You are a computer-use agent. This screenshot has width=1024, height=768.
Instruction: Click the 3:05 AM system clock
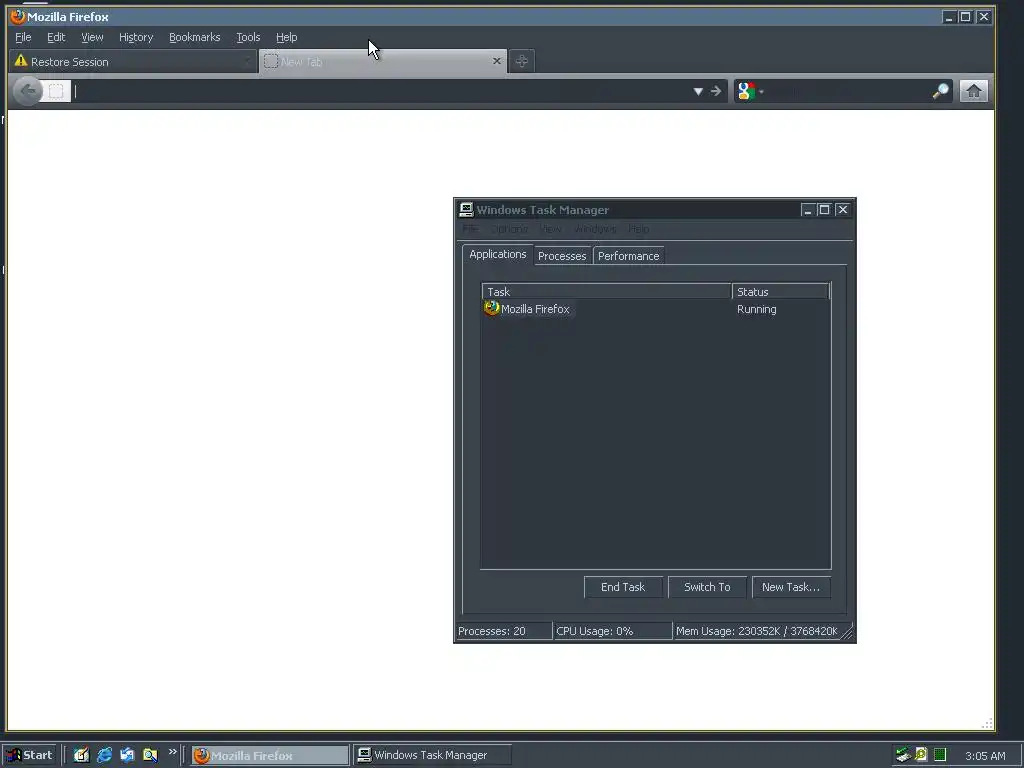pyautogui.click(x=985, y=756)
